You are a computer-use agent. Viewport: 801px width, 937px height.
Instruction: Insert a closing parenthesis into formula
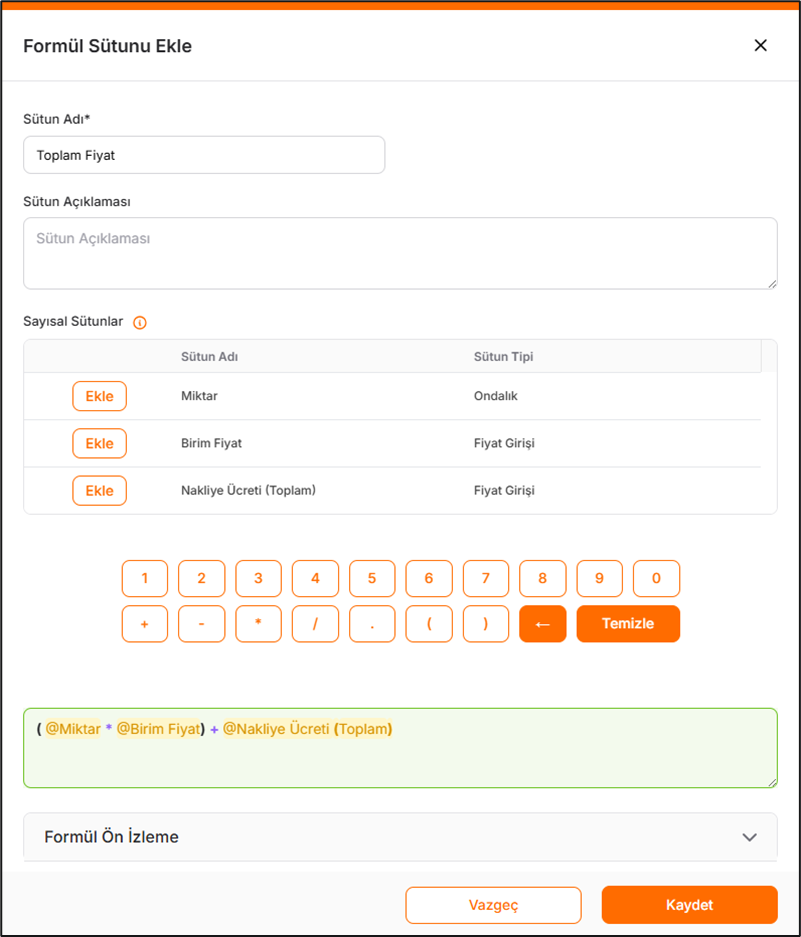(x=486, y=624)
